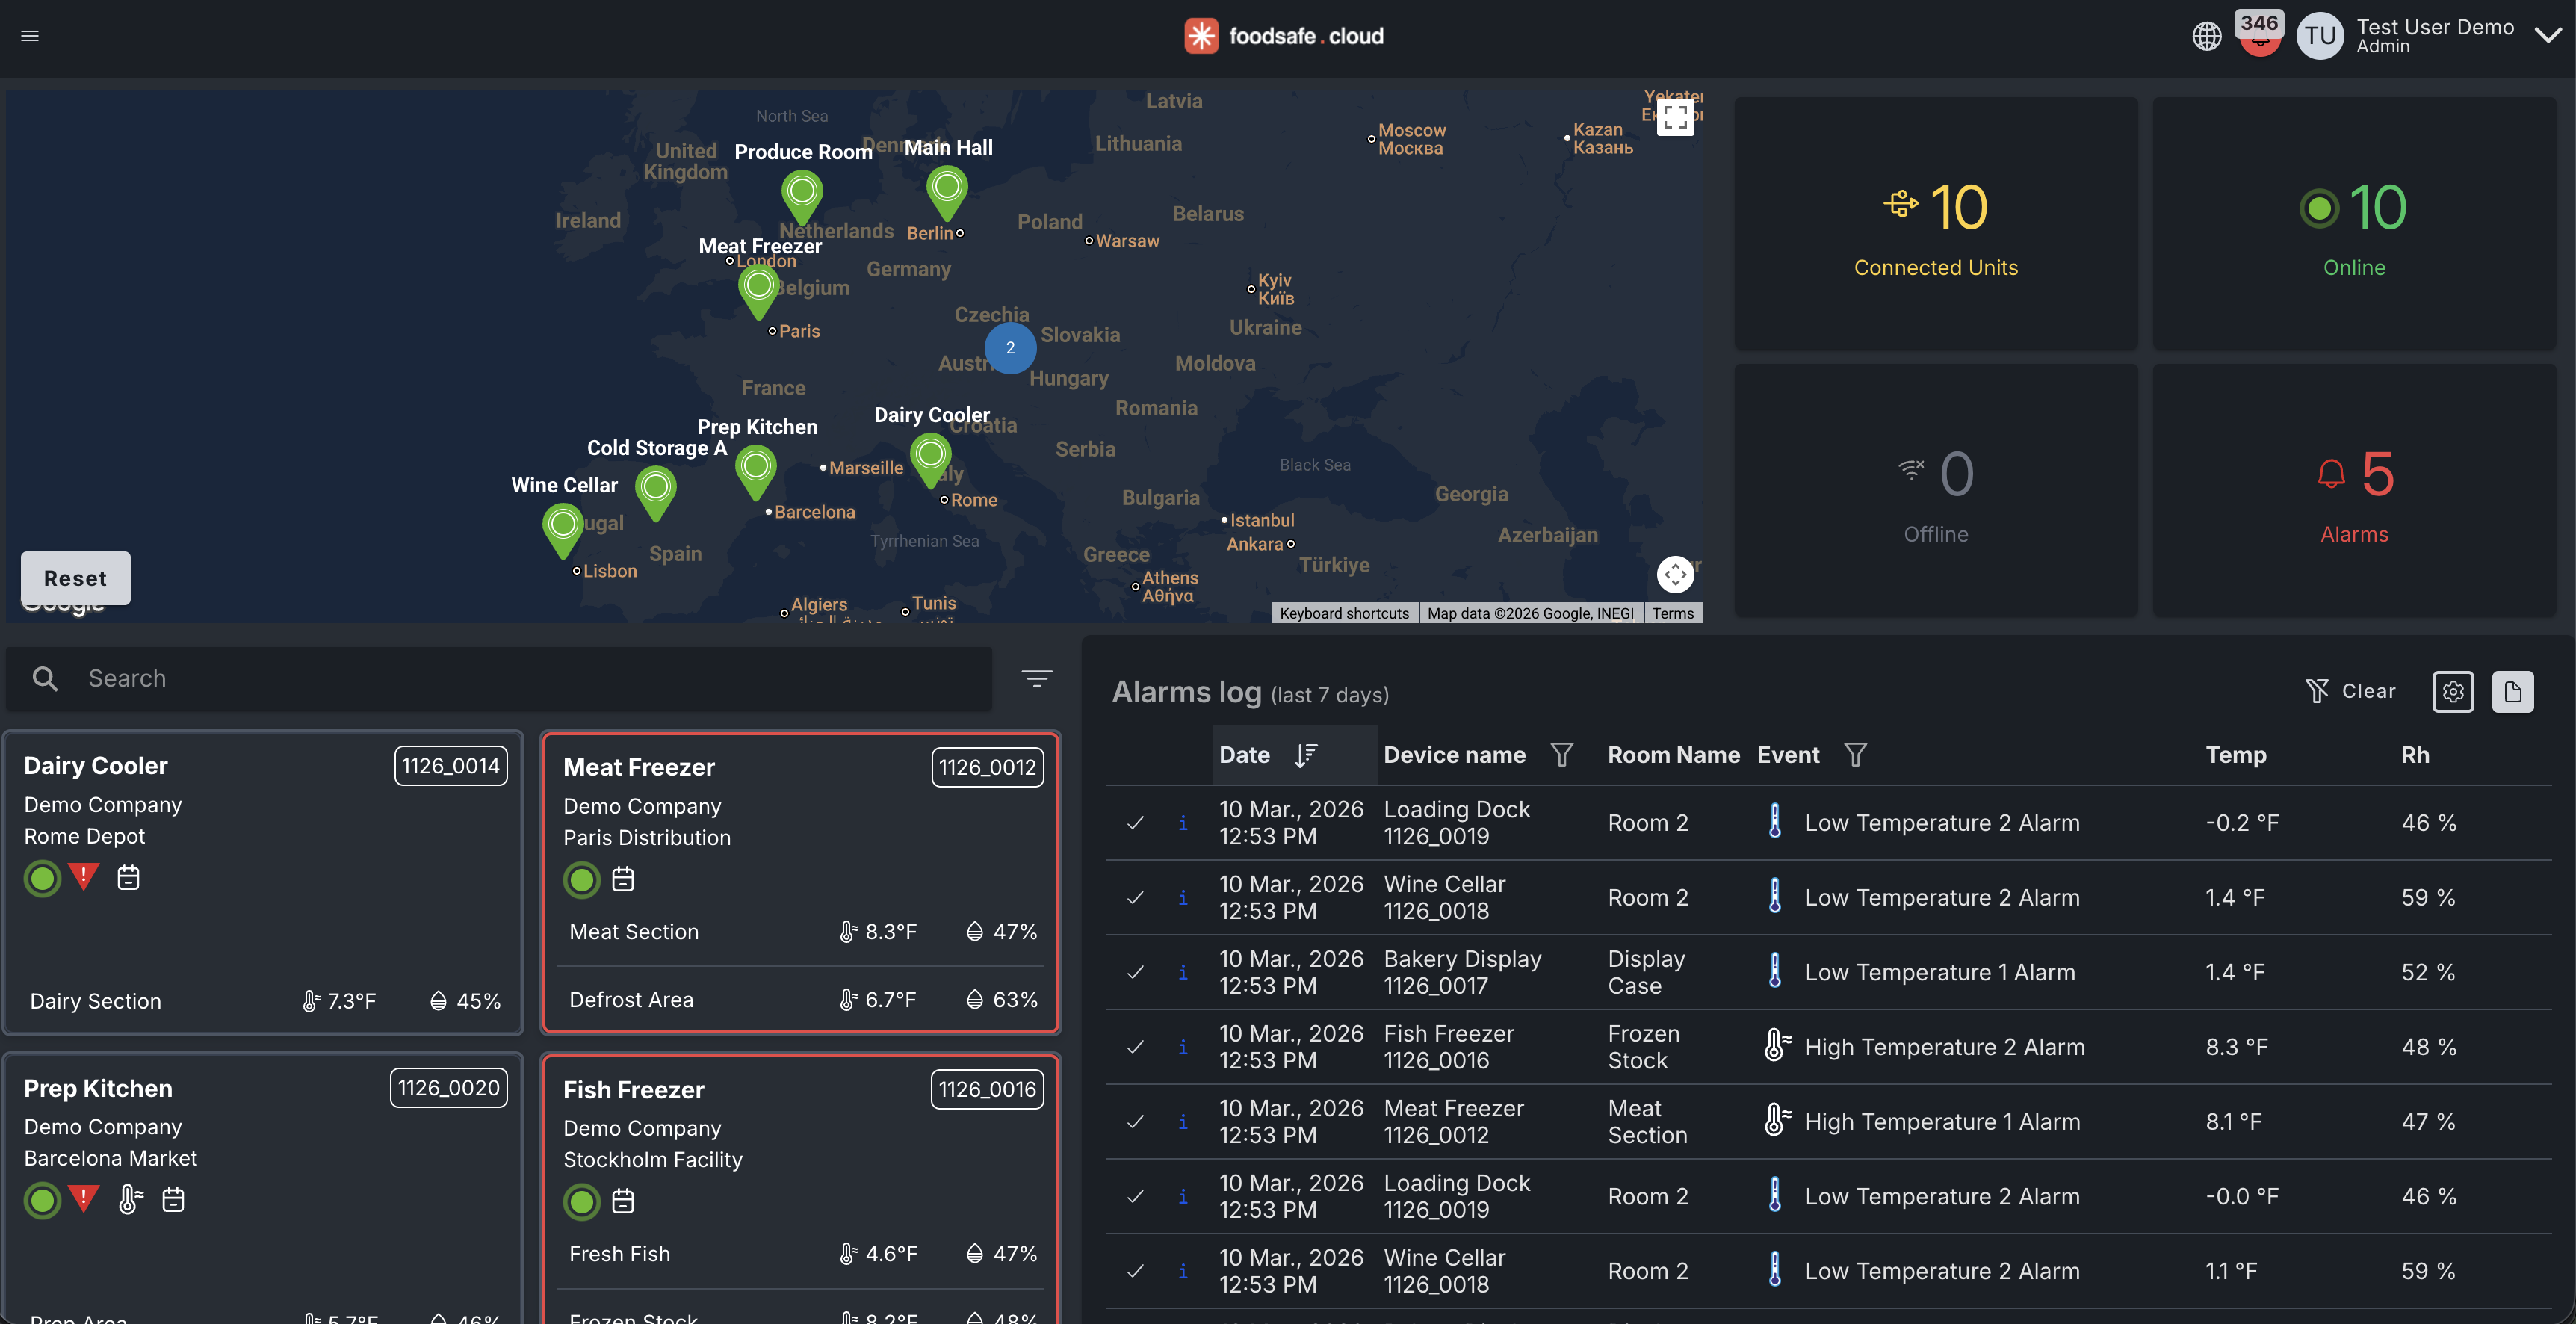Click the calendar icon on the Dairy Cooler card
The height and width of the screenshot is (1324, 2576).
(127, 878)
